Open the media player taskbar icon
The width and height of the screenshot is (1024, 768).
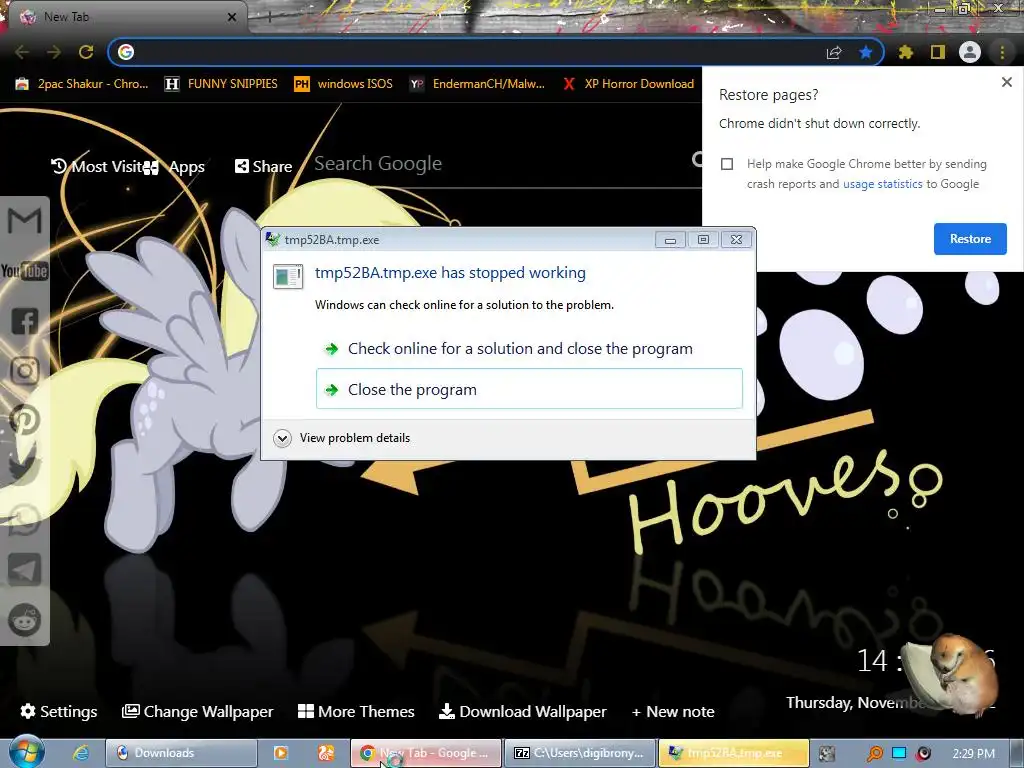pyautogui.click(x=281, y=753)
